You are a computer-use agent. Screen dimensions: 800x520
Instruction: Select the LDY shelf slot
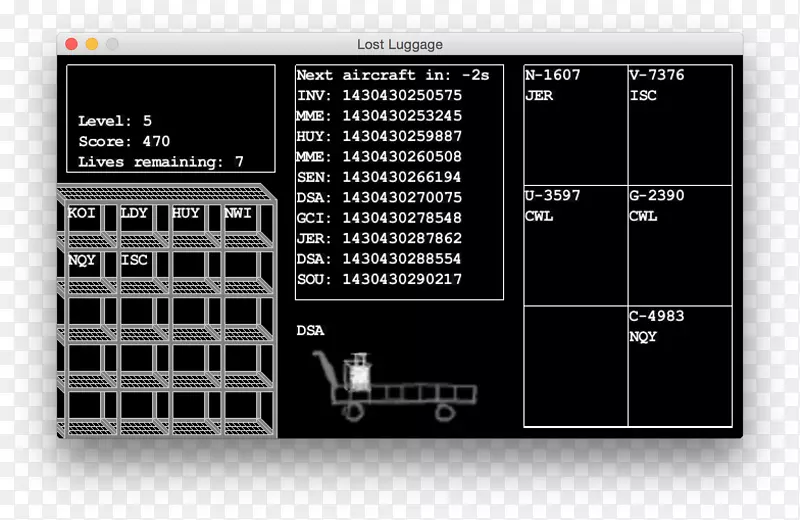(138, 222)
